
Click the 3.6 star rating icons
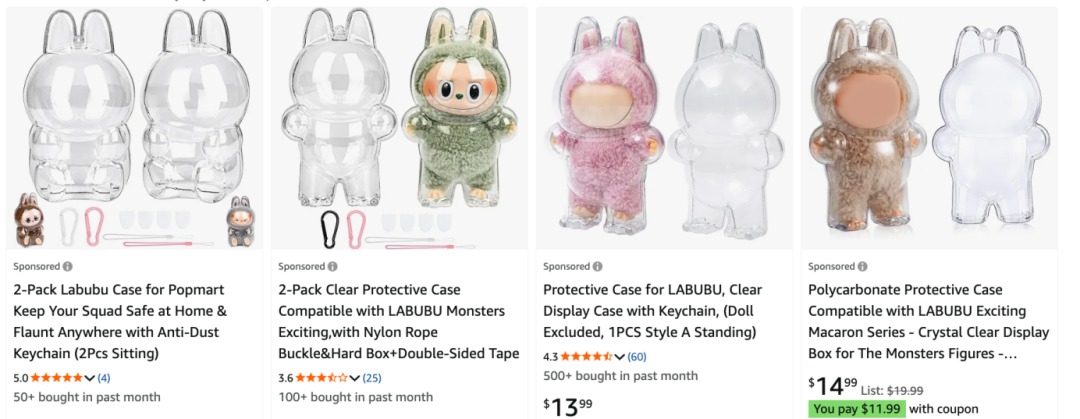321,378
